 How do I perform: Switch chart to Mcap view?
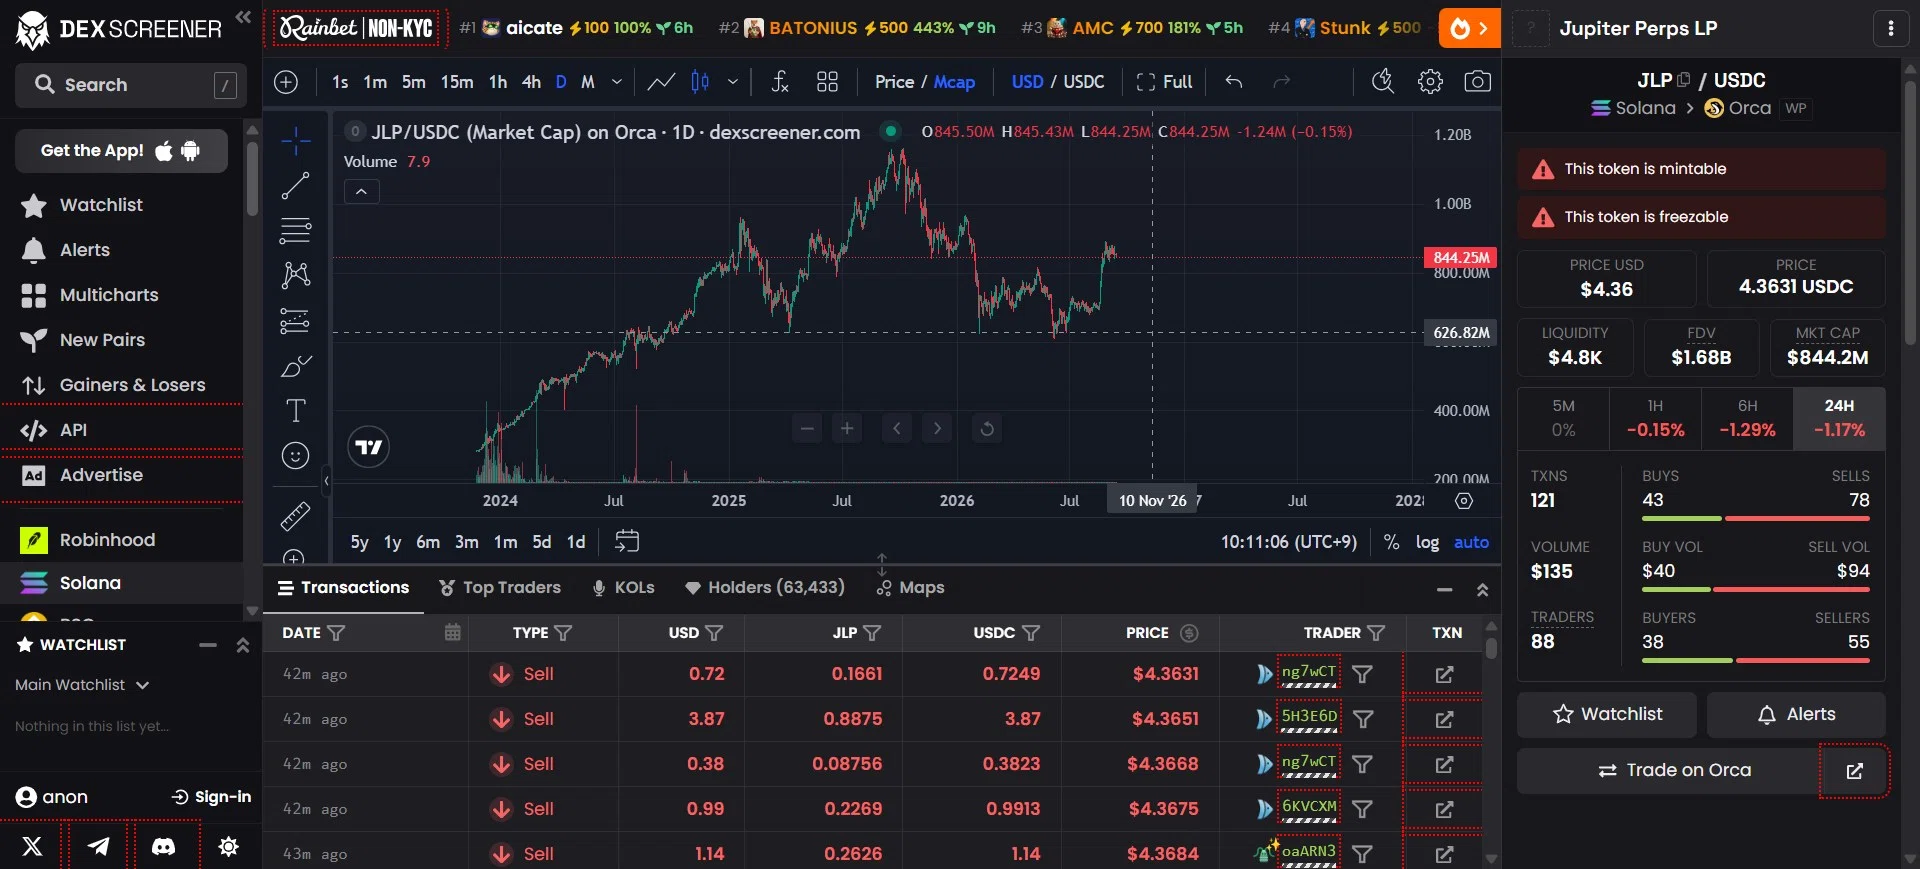[954, 82]
